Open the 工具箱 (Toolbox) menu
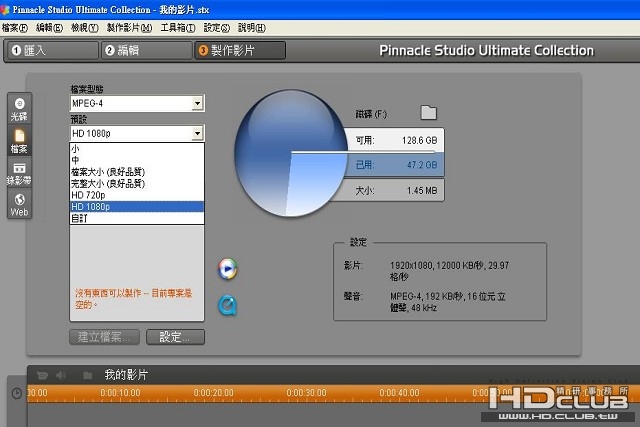 (178, 28)
